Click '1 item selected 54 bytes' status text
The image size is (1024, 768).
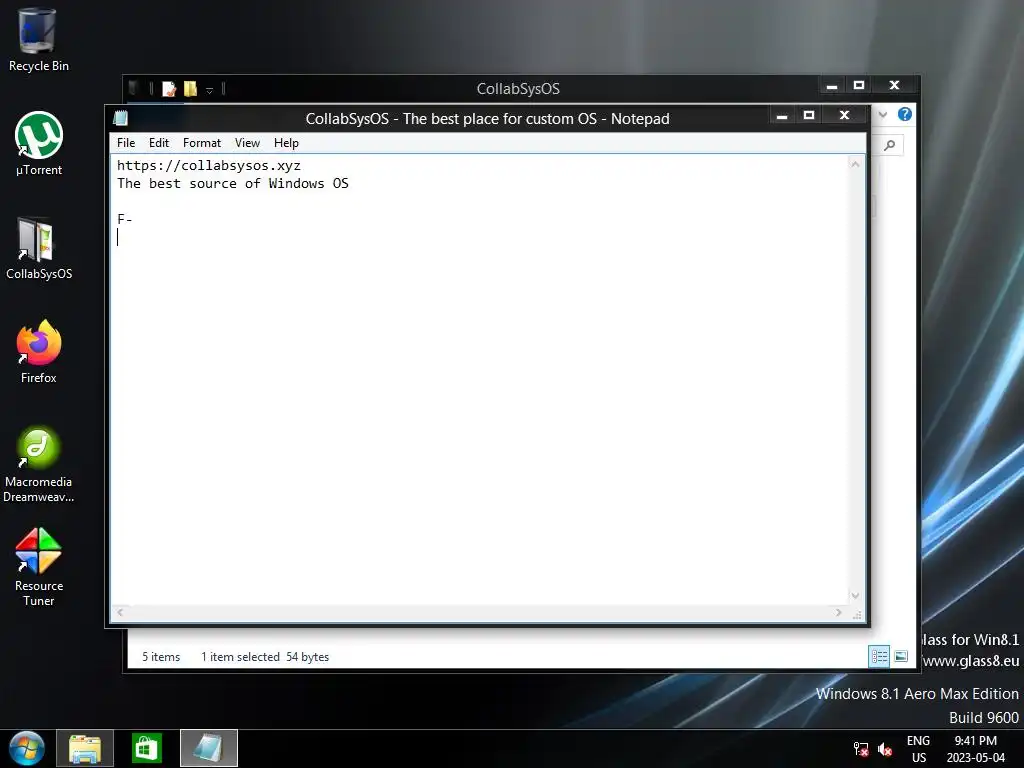pyautogui.click(x=265, y=657)
